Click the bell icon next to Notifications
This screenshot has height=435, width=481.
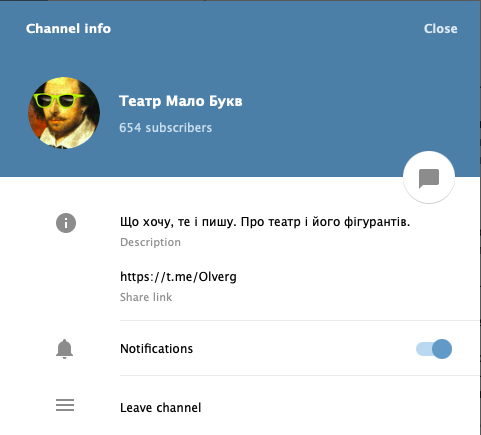coord(64,349)
